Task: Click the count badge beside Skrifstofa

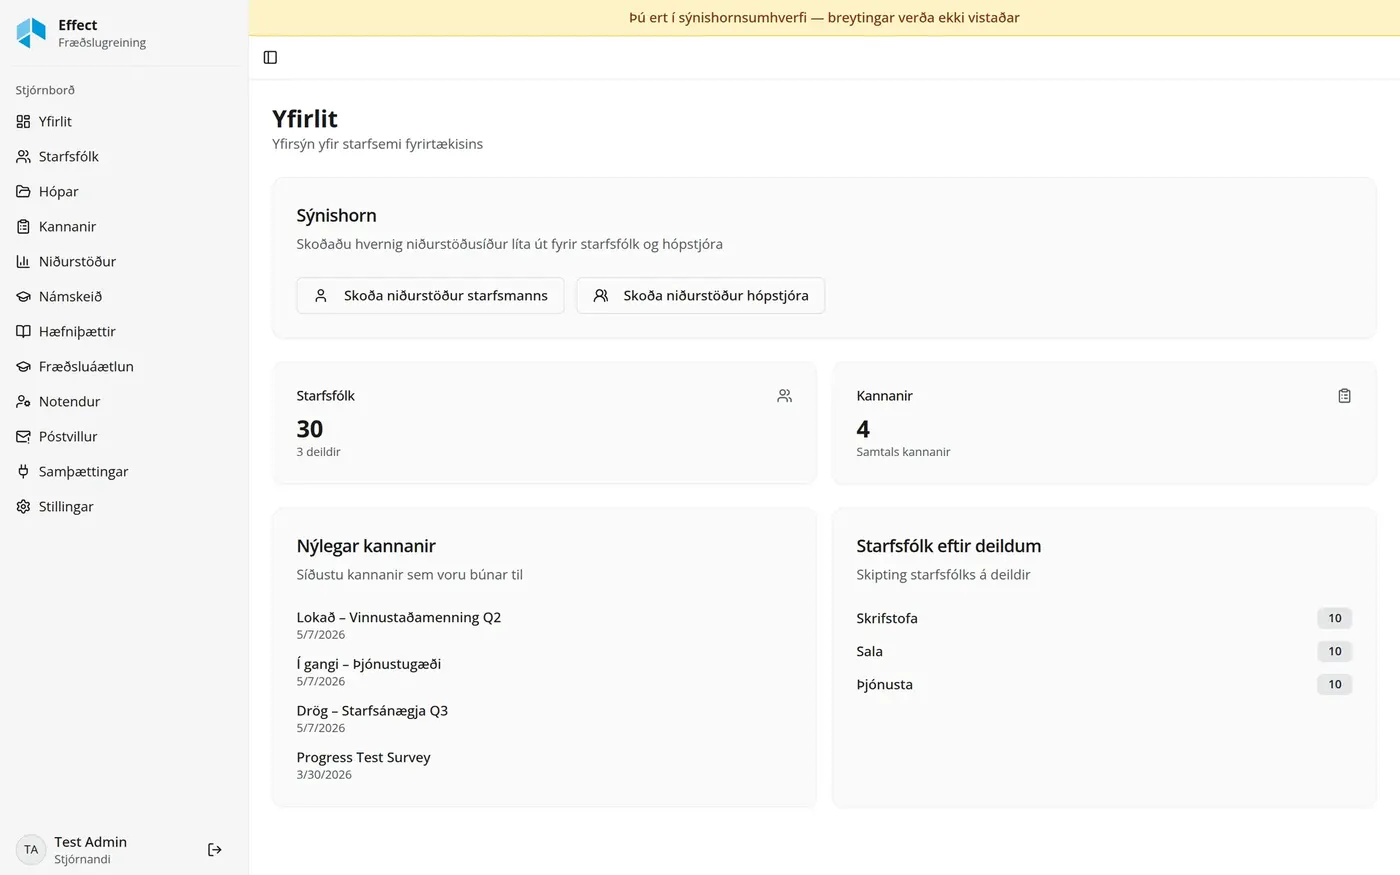Action: (x=1335, y=618)
